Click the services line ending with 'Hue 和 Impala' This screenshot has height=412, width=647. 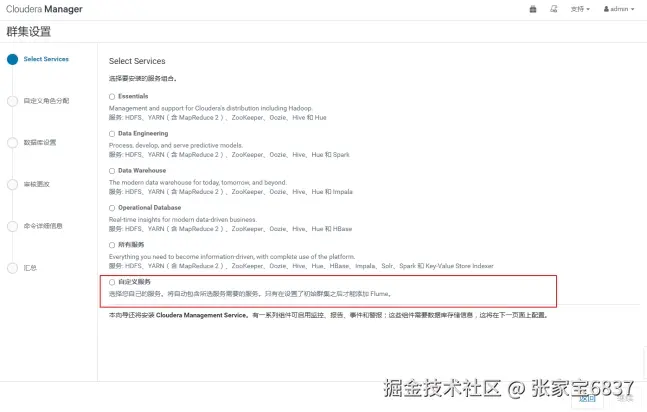pyautogui.click(x=231, y=192)
